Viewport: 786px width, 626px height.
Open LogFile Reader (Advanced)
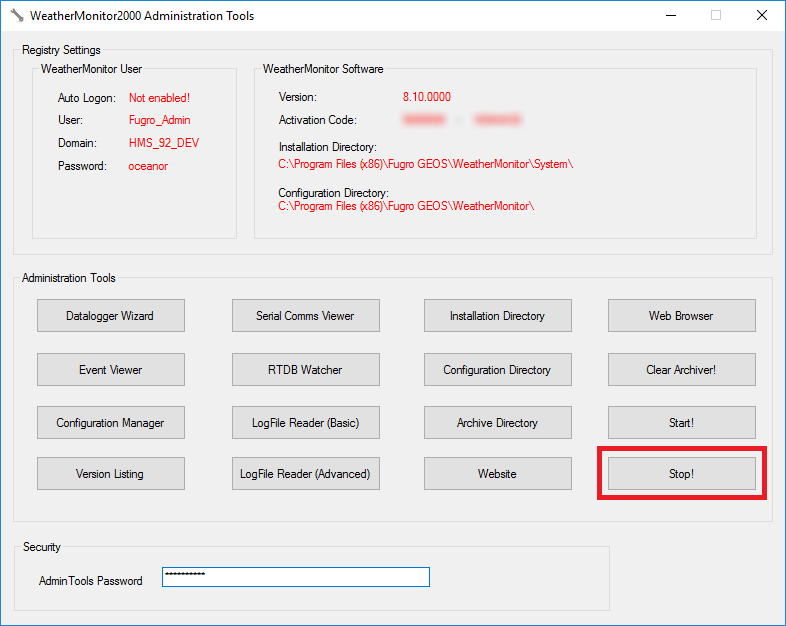(x=306, y=474)
